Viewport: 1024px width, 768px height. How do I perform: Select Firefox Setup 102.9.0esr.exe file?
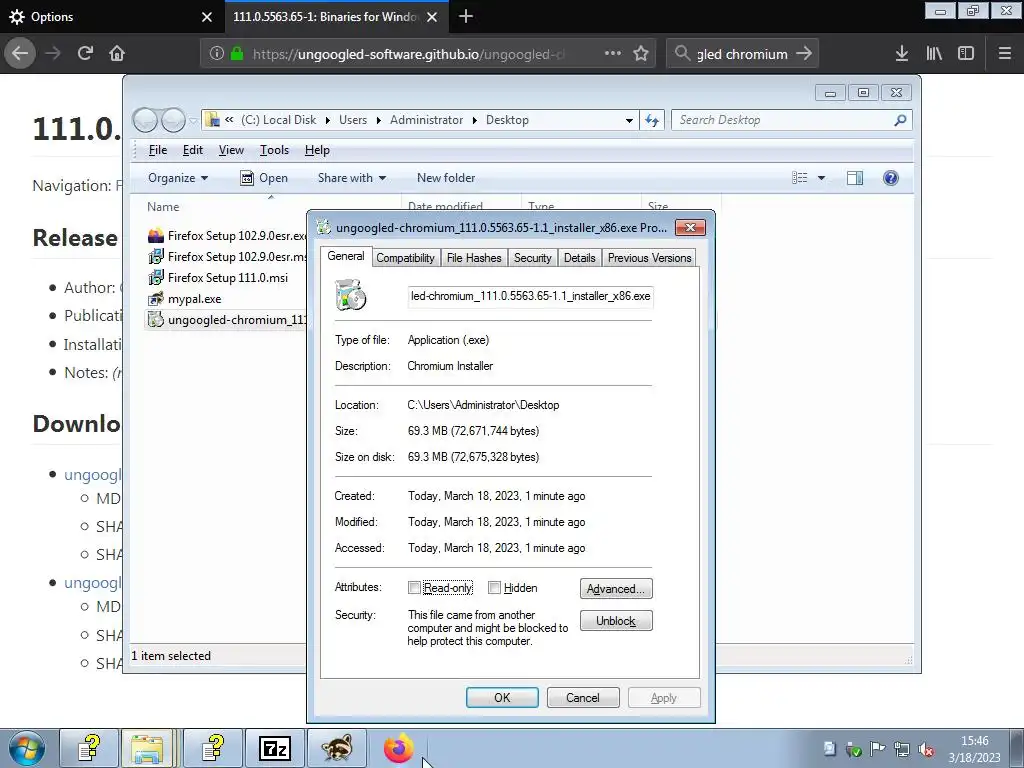click(227, 236)
